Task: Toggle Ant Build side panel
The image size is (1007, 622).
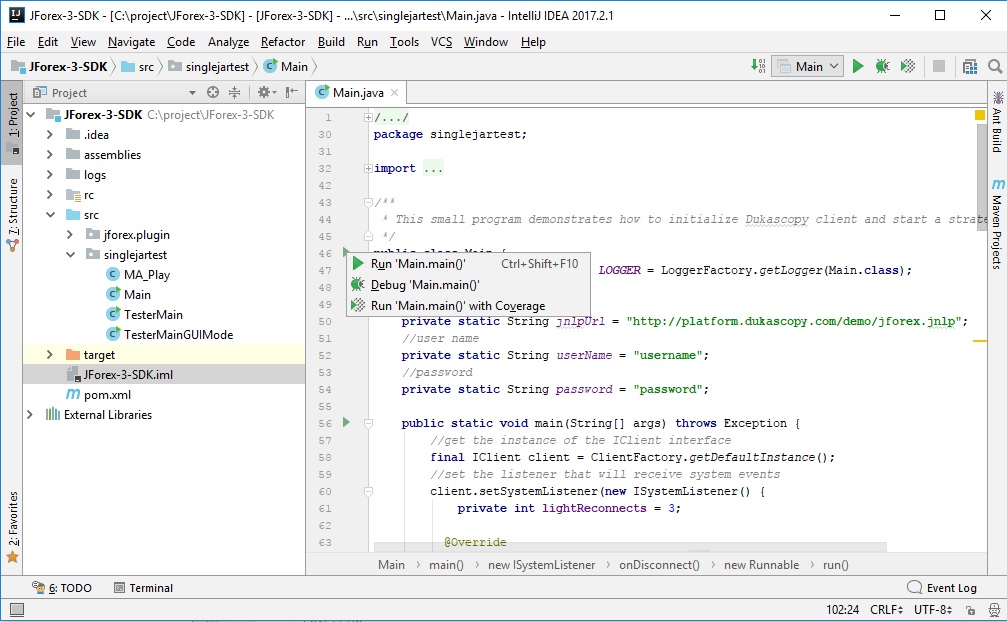Action: [997, 122]
